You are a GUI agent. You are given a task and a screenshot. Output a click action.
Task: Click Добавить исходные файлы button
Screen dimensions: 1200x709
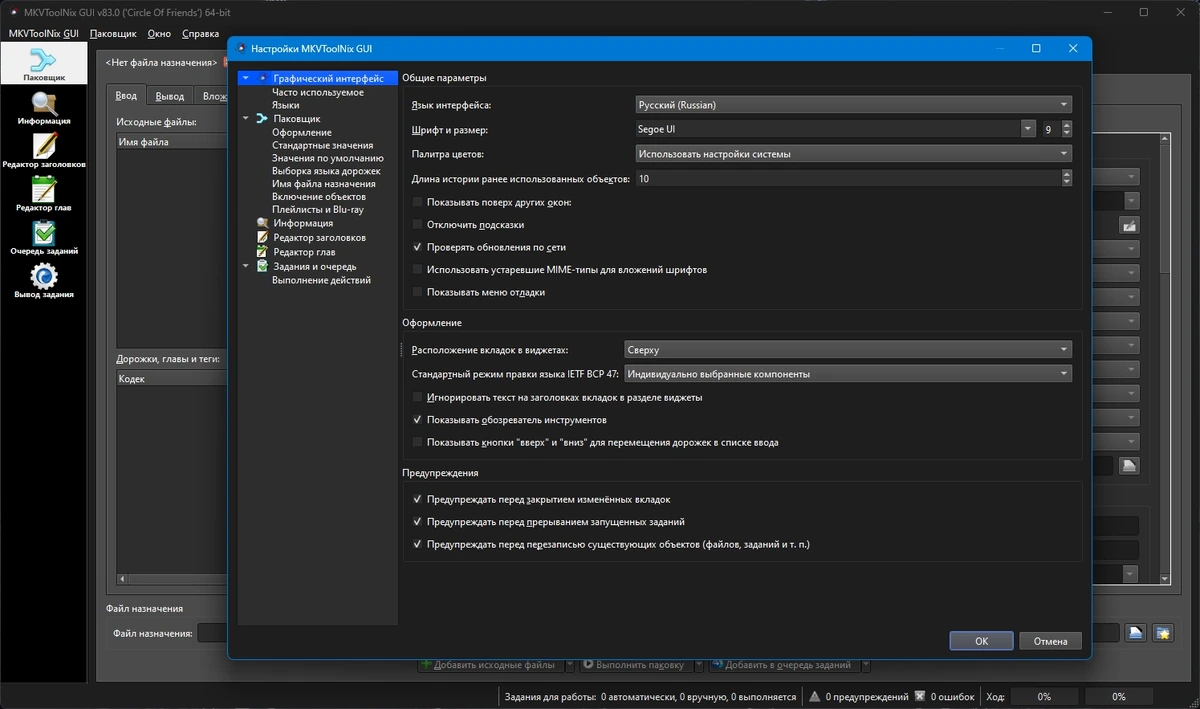point(489,664)
